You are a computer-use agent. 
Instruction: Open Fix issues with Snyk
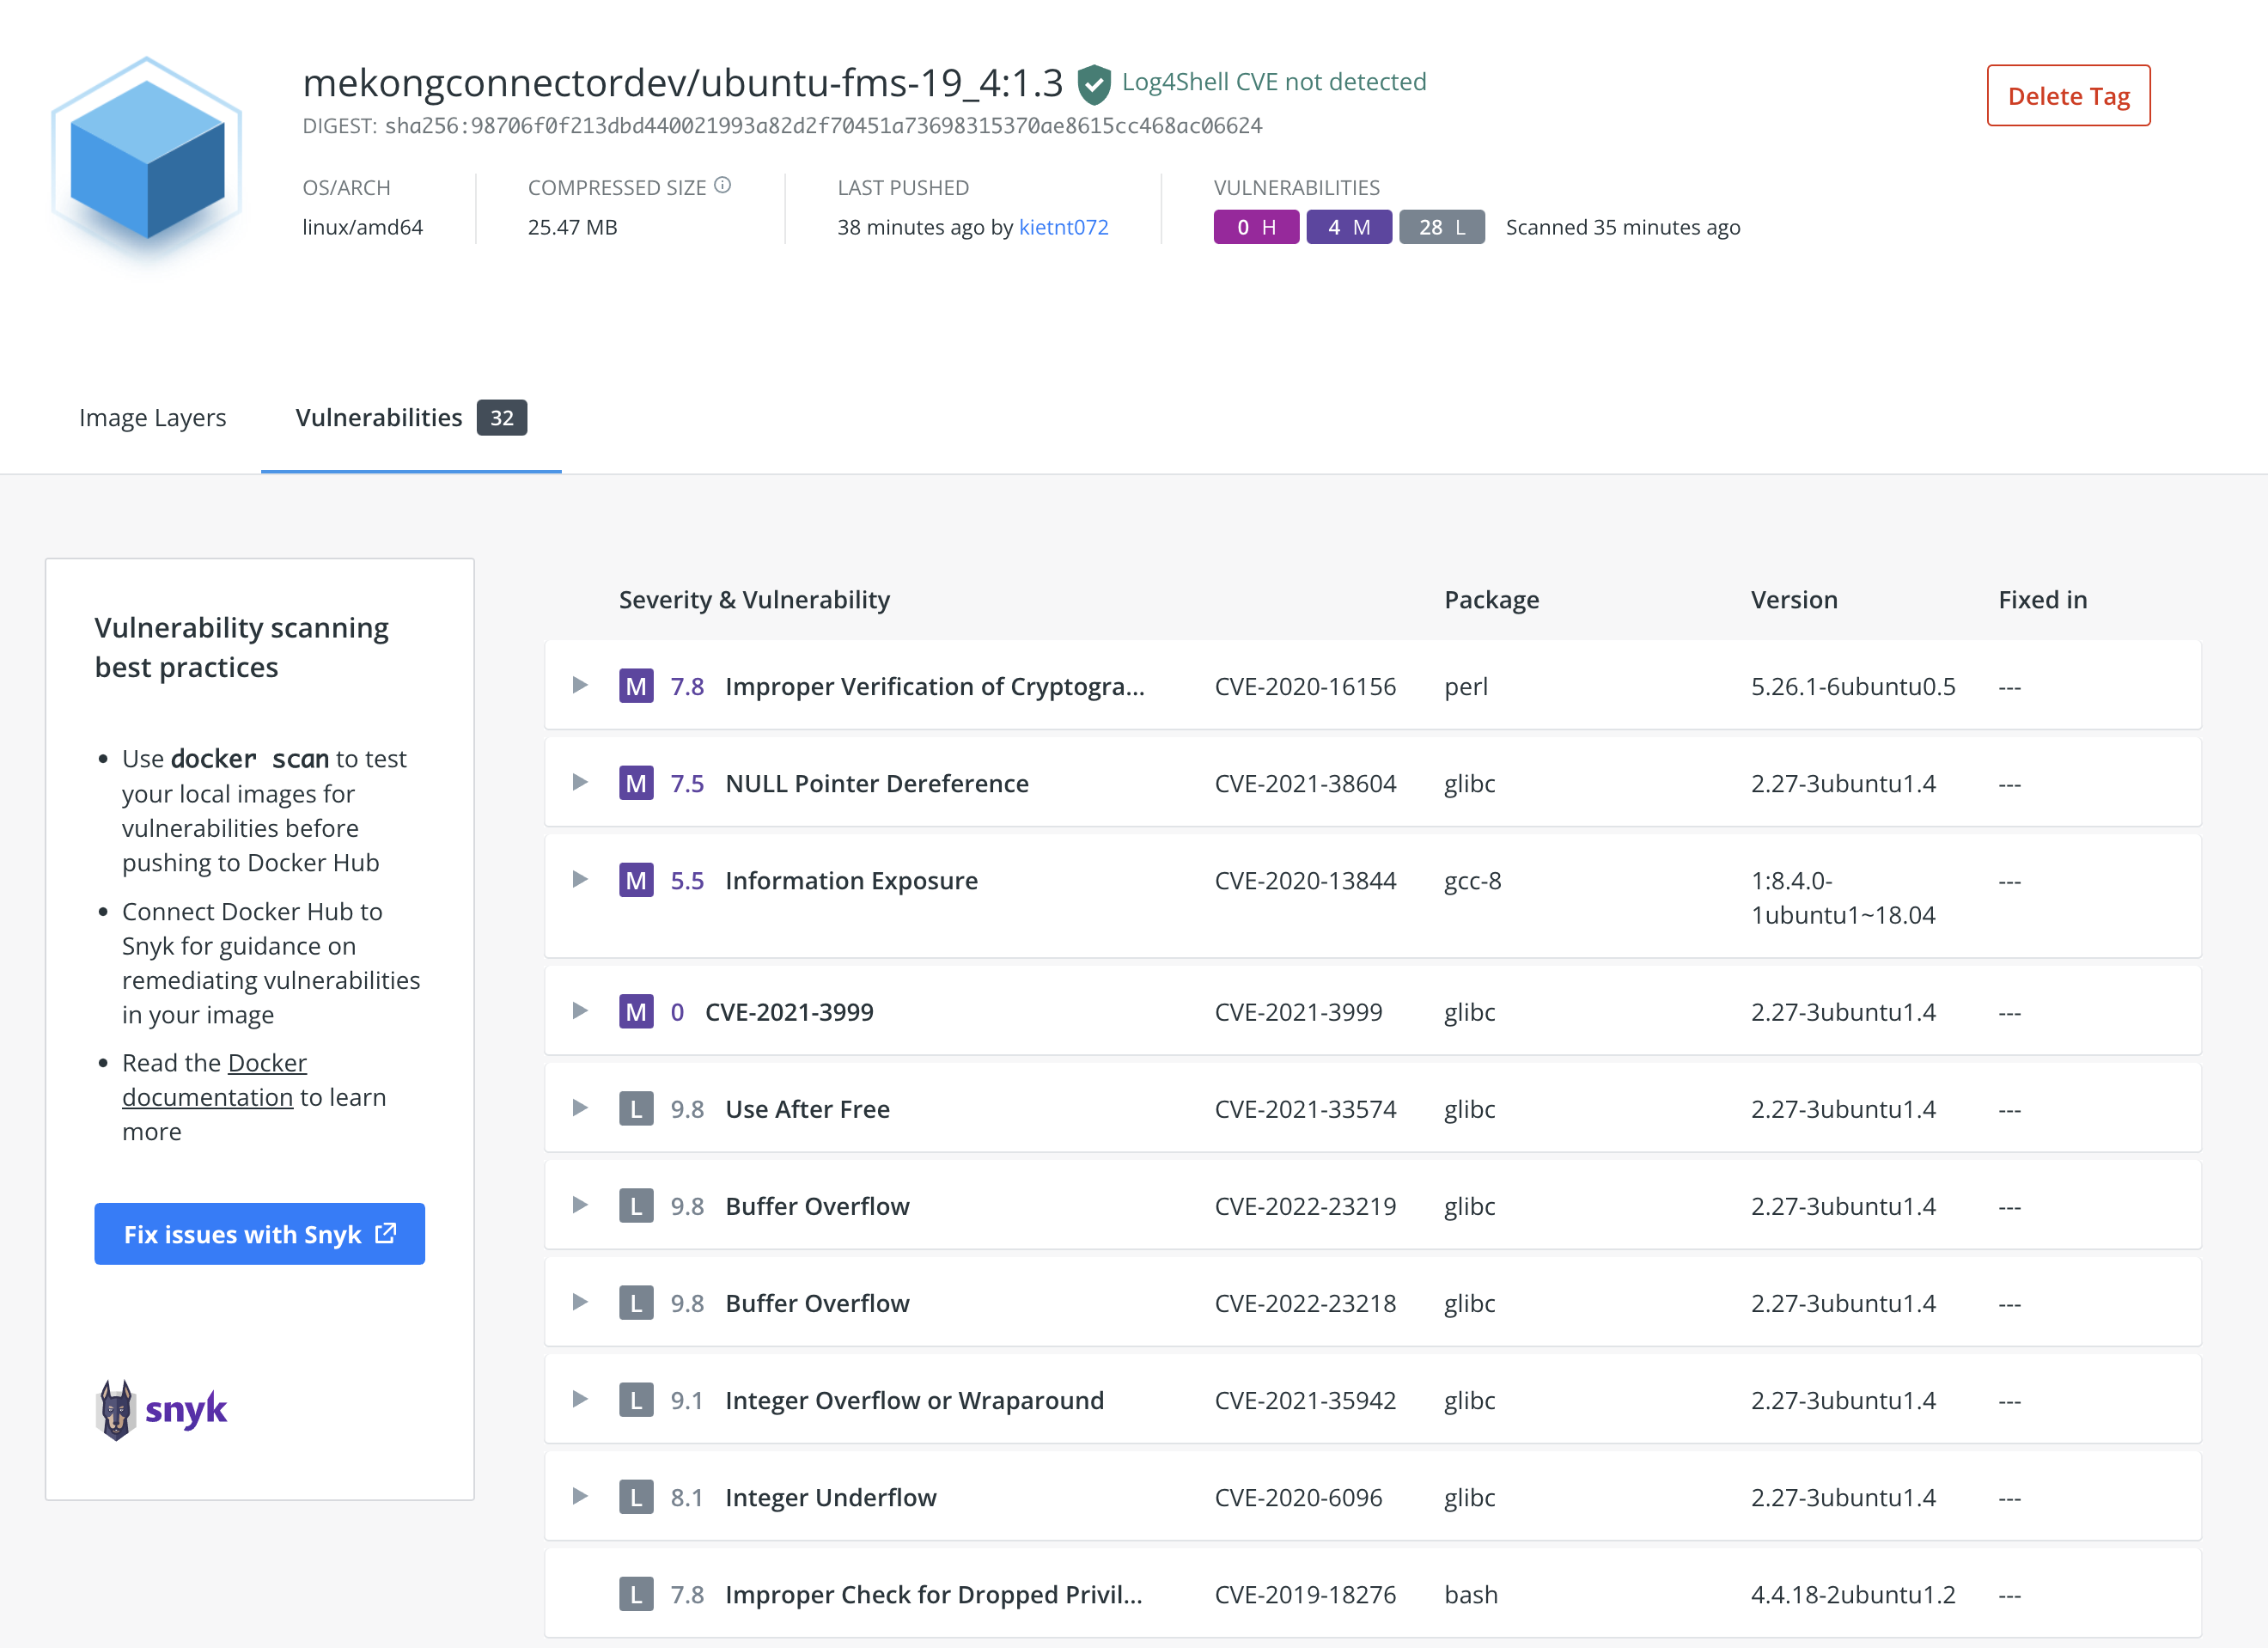[260, 1234]
